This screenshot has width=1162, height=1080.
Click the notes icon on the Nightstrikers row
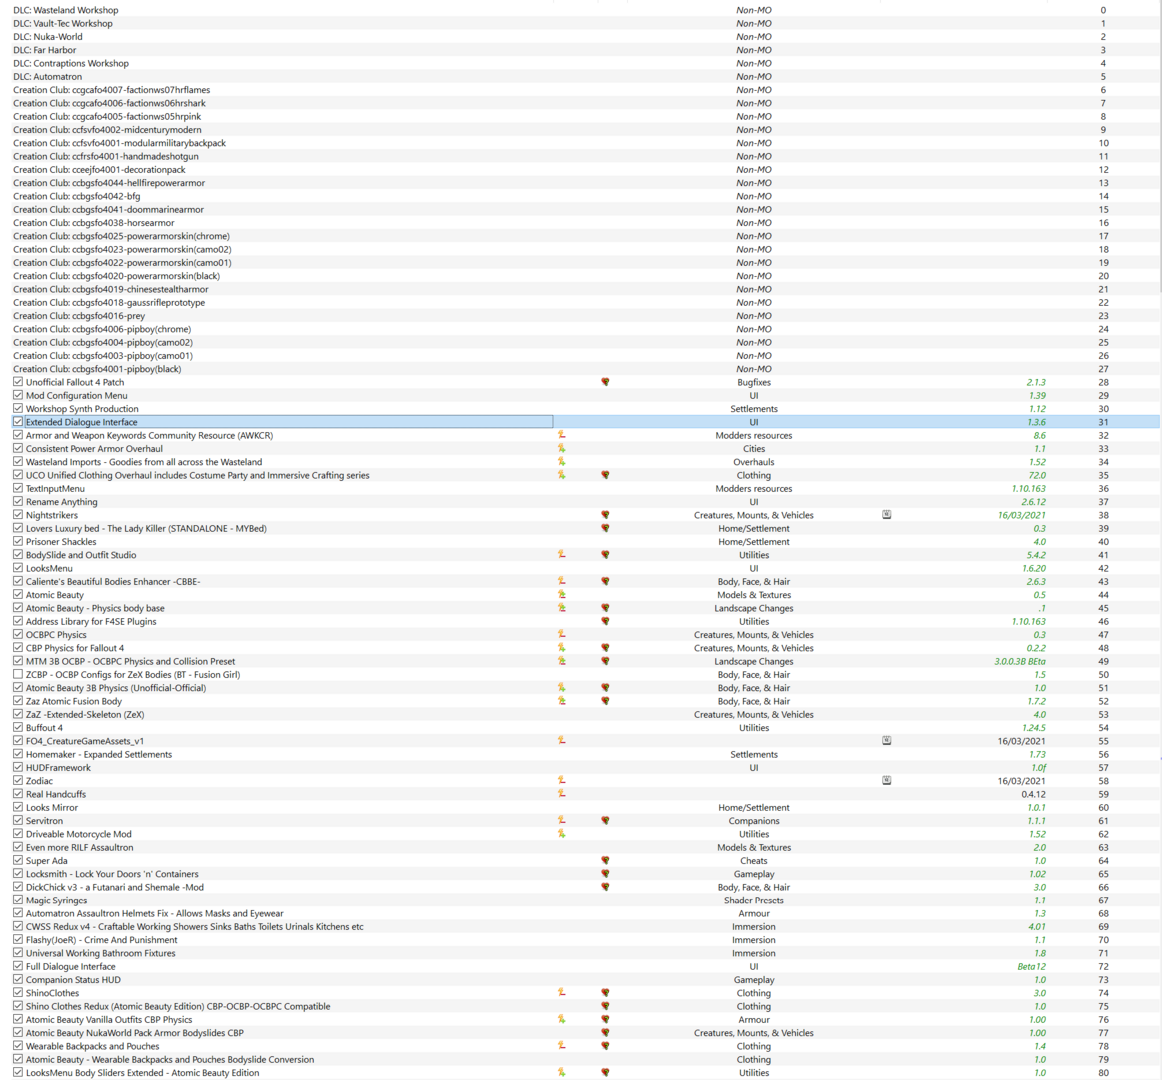point(887,514)
